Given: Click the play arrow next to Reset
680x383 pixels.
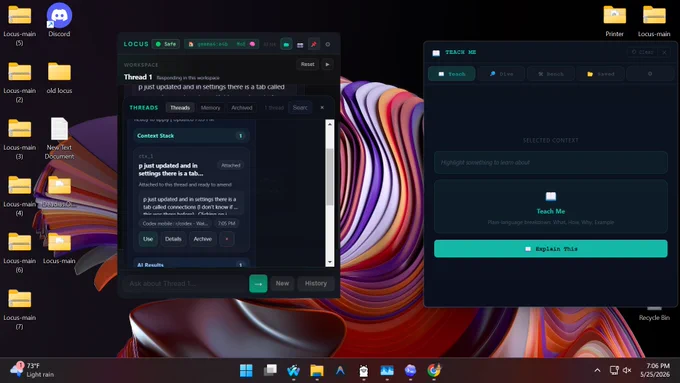Looking at the screenshot, I should click(327, 64).
